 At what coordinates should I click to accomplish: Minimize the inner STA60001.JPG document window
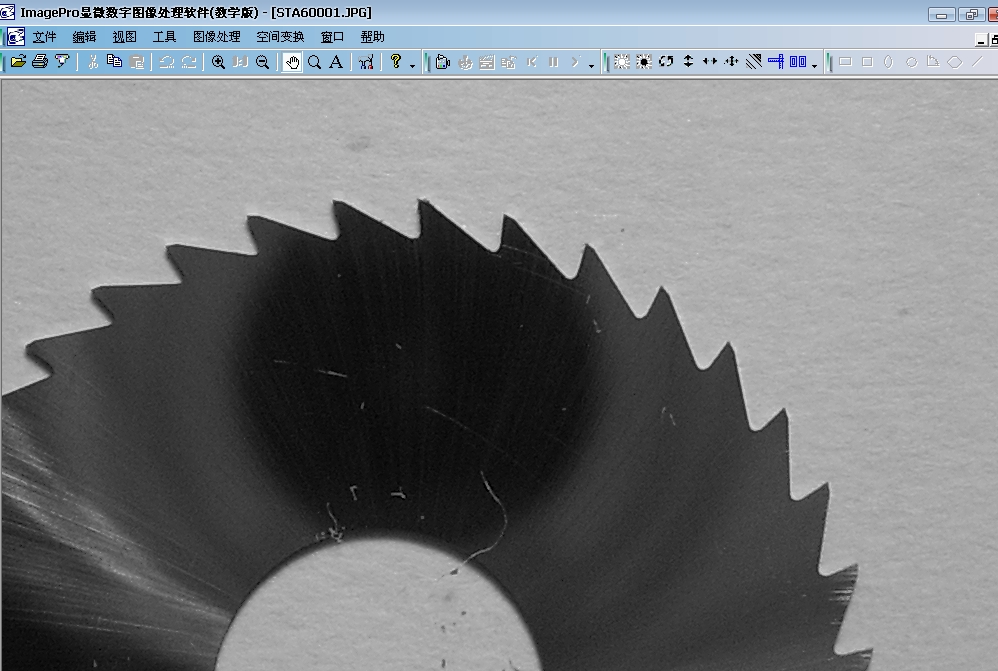click(981, 41)
